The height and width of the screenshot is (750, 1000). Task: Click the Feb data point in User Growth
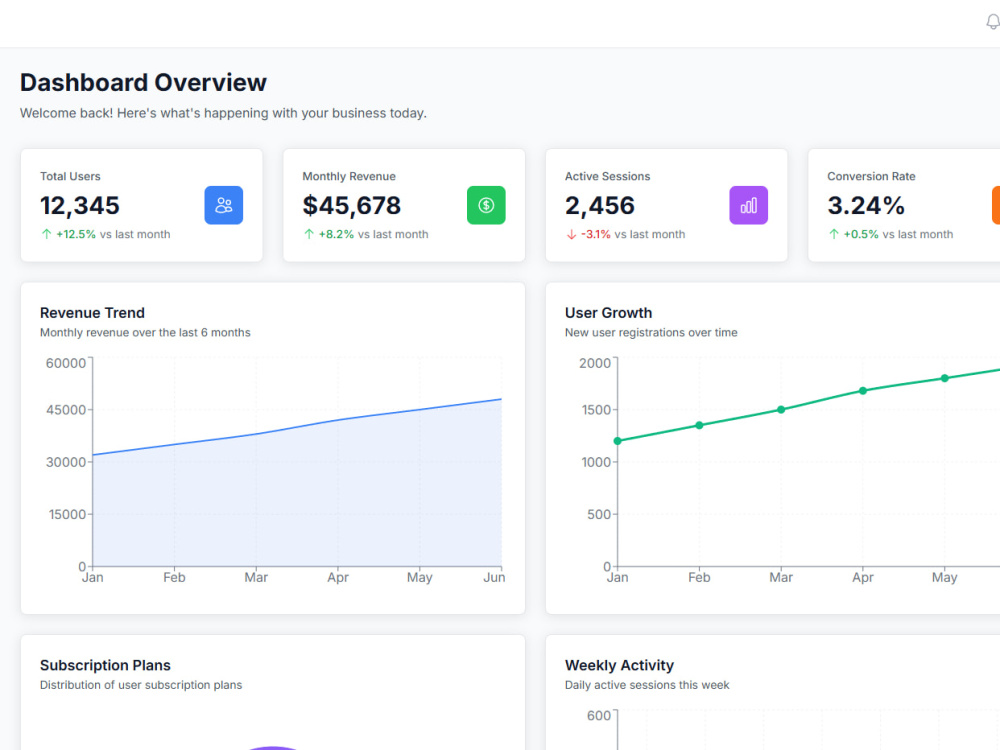pos(699,425)
